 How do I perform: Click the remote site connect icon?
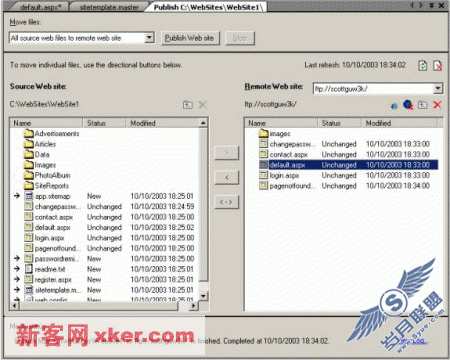pyautogui.click(x=394, y=106)
